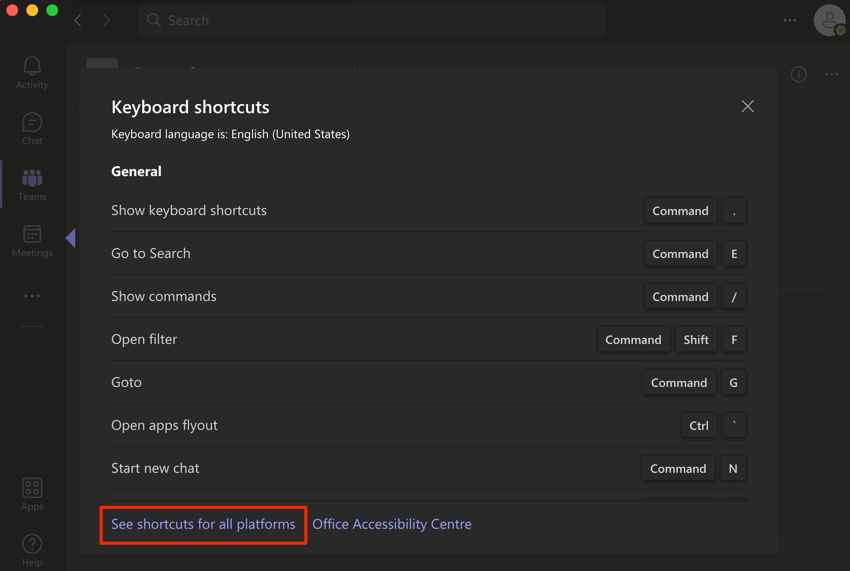
Task: Click the Search input field
Action: tap(372, 20)
